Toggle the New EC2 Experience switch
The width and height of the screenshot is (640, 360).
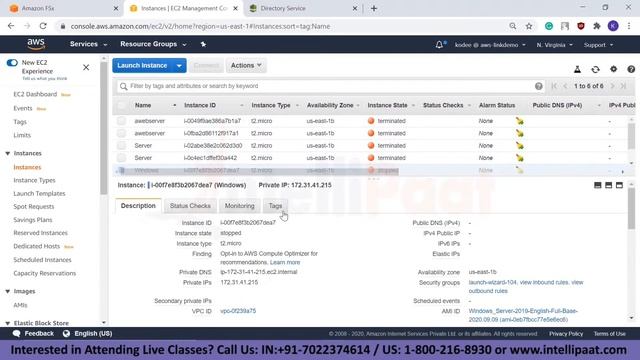[x=12, y=62]
